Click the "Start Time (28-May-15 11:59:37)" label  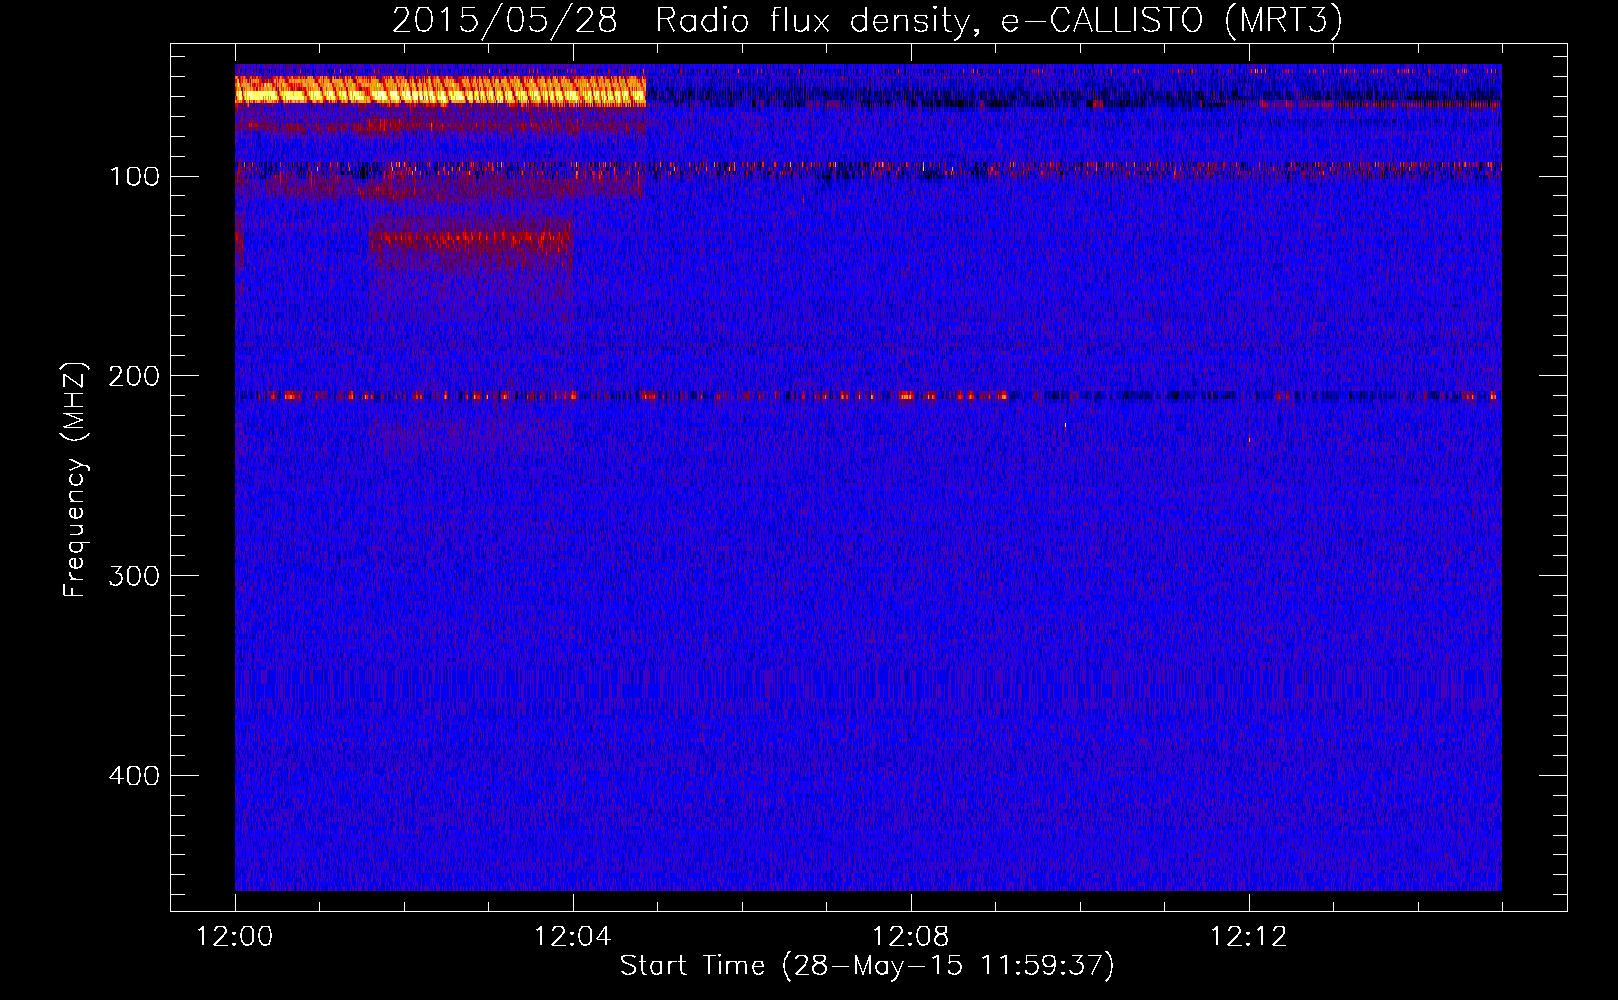click(x=867, y=966)
